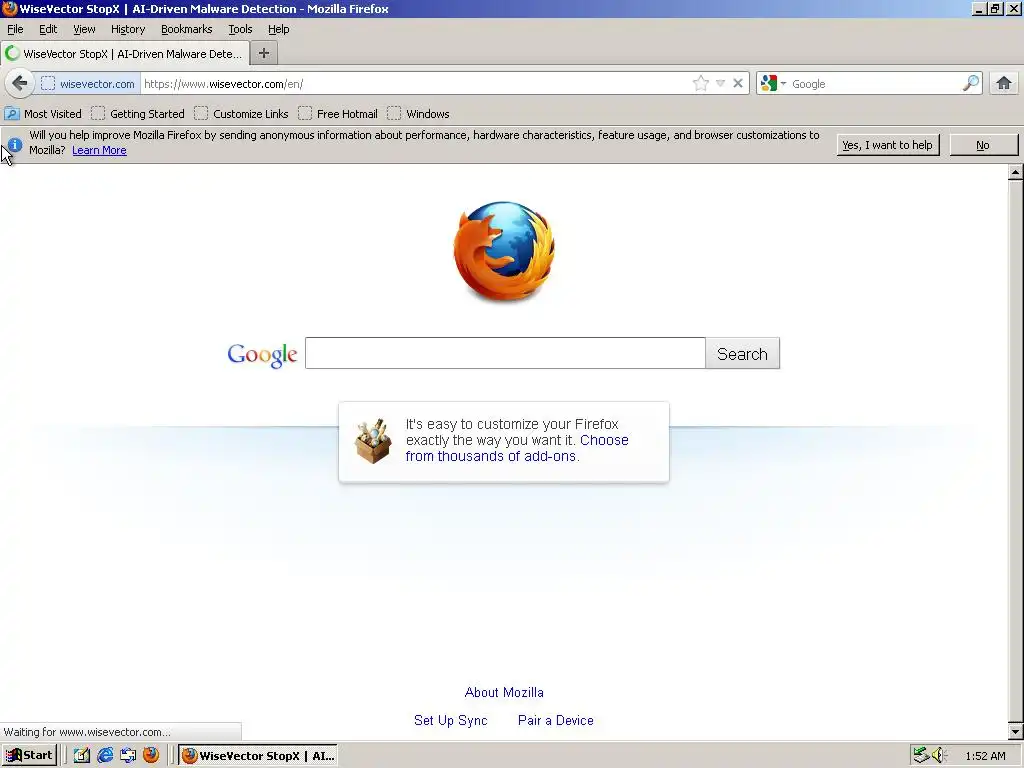
Task: Click the scrollbar up arrow
Action: coord(1016,172)
